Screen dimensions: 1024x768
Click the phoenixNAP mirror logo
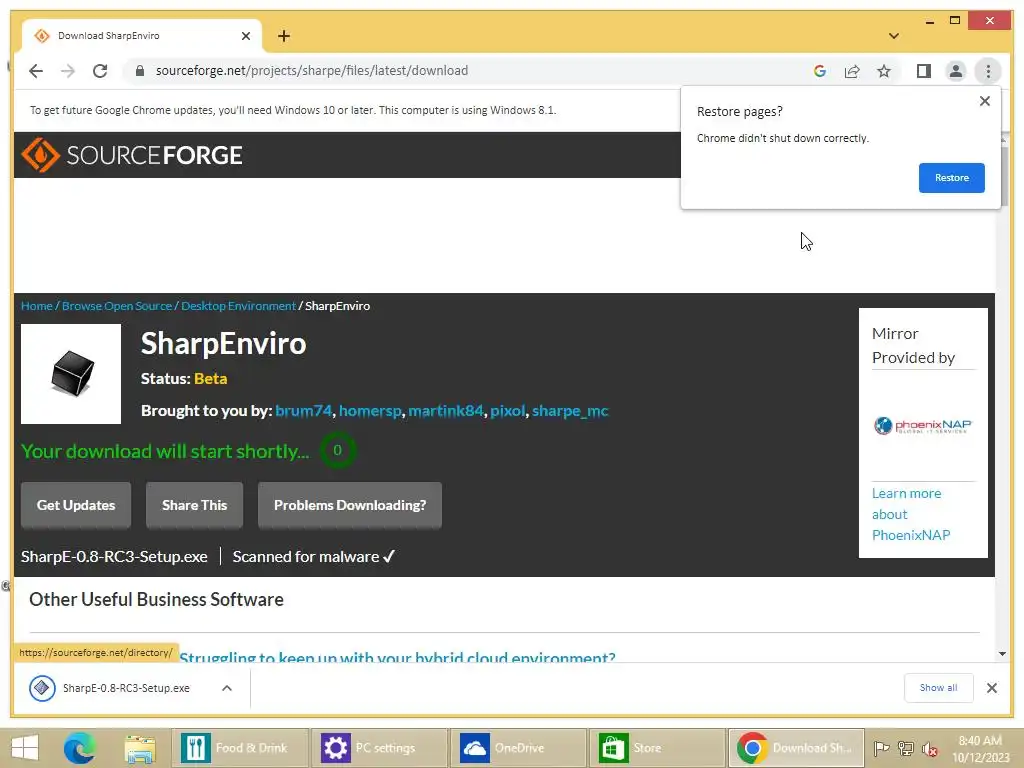pyautogui.click(x=923, y=426)
